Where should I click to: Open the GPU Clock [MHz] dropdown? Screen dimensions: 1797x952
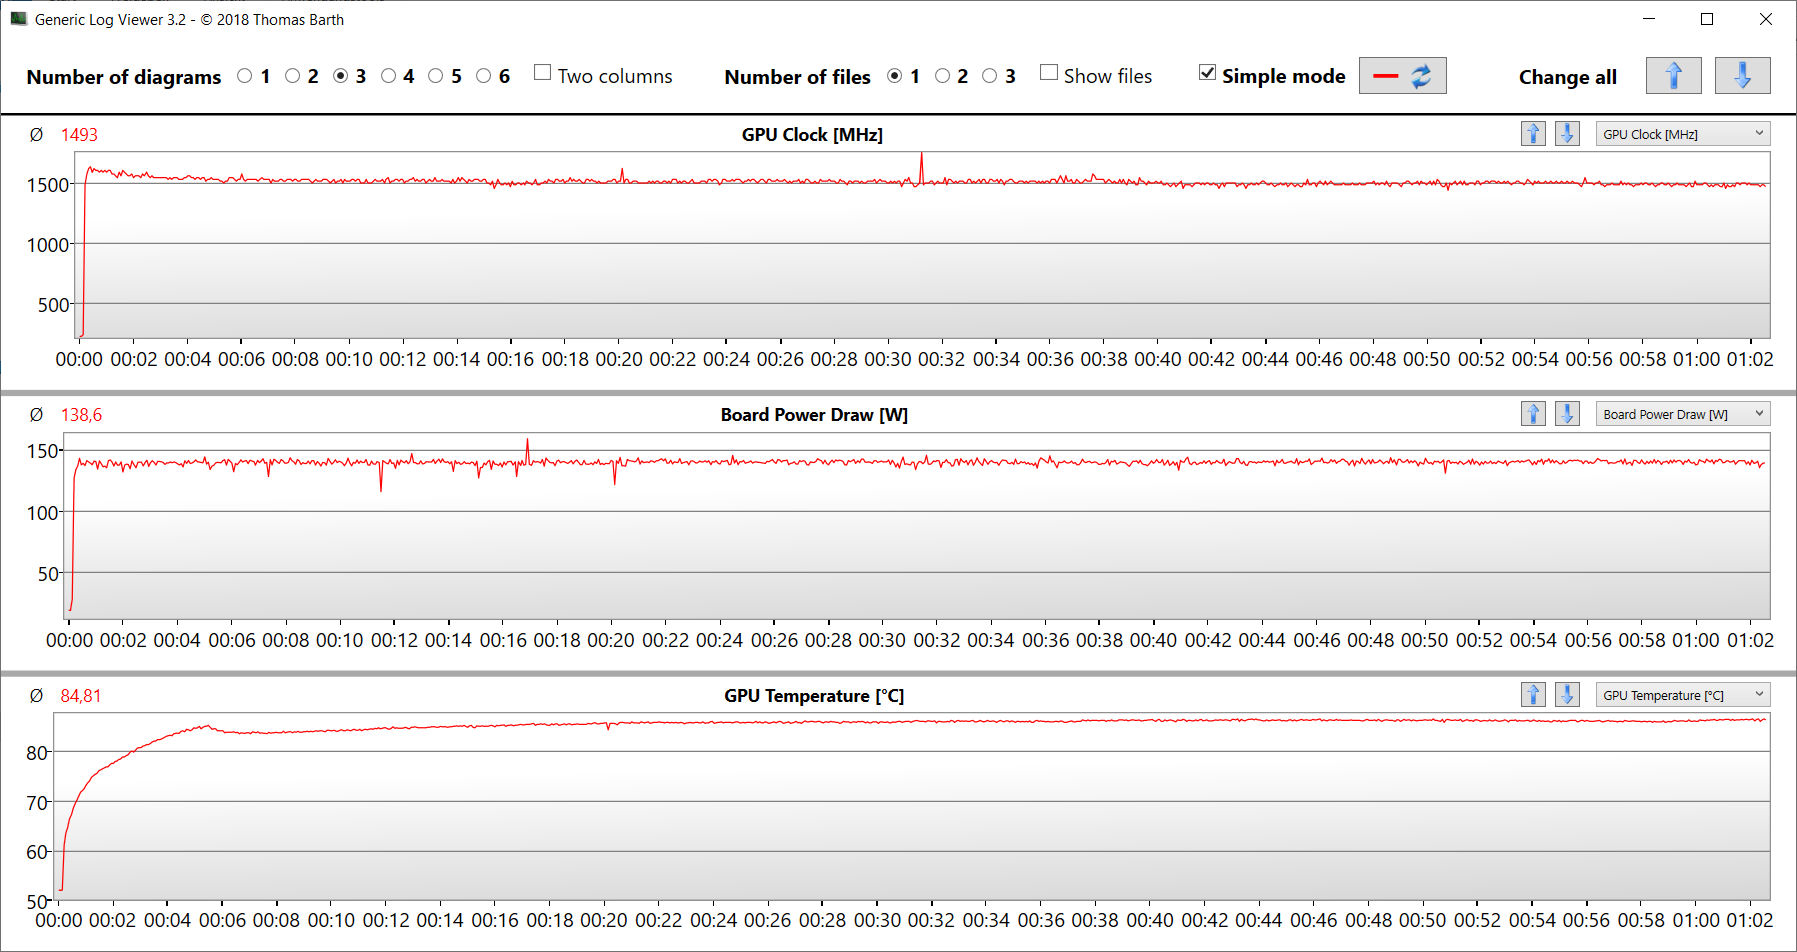tap(1682, 134)
